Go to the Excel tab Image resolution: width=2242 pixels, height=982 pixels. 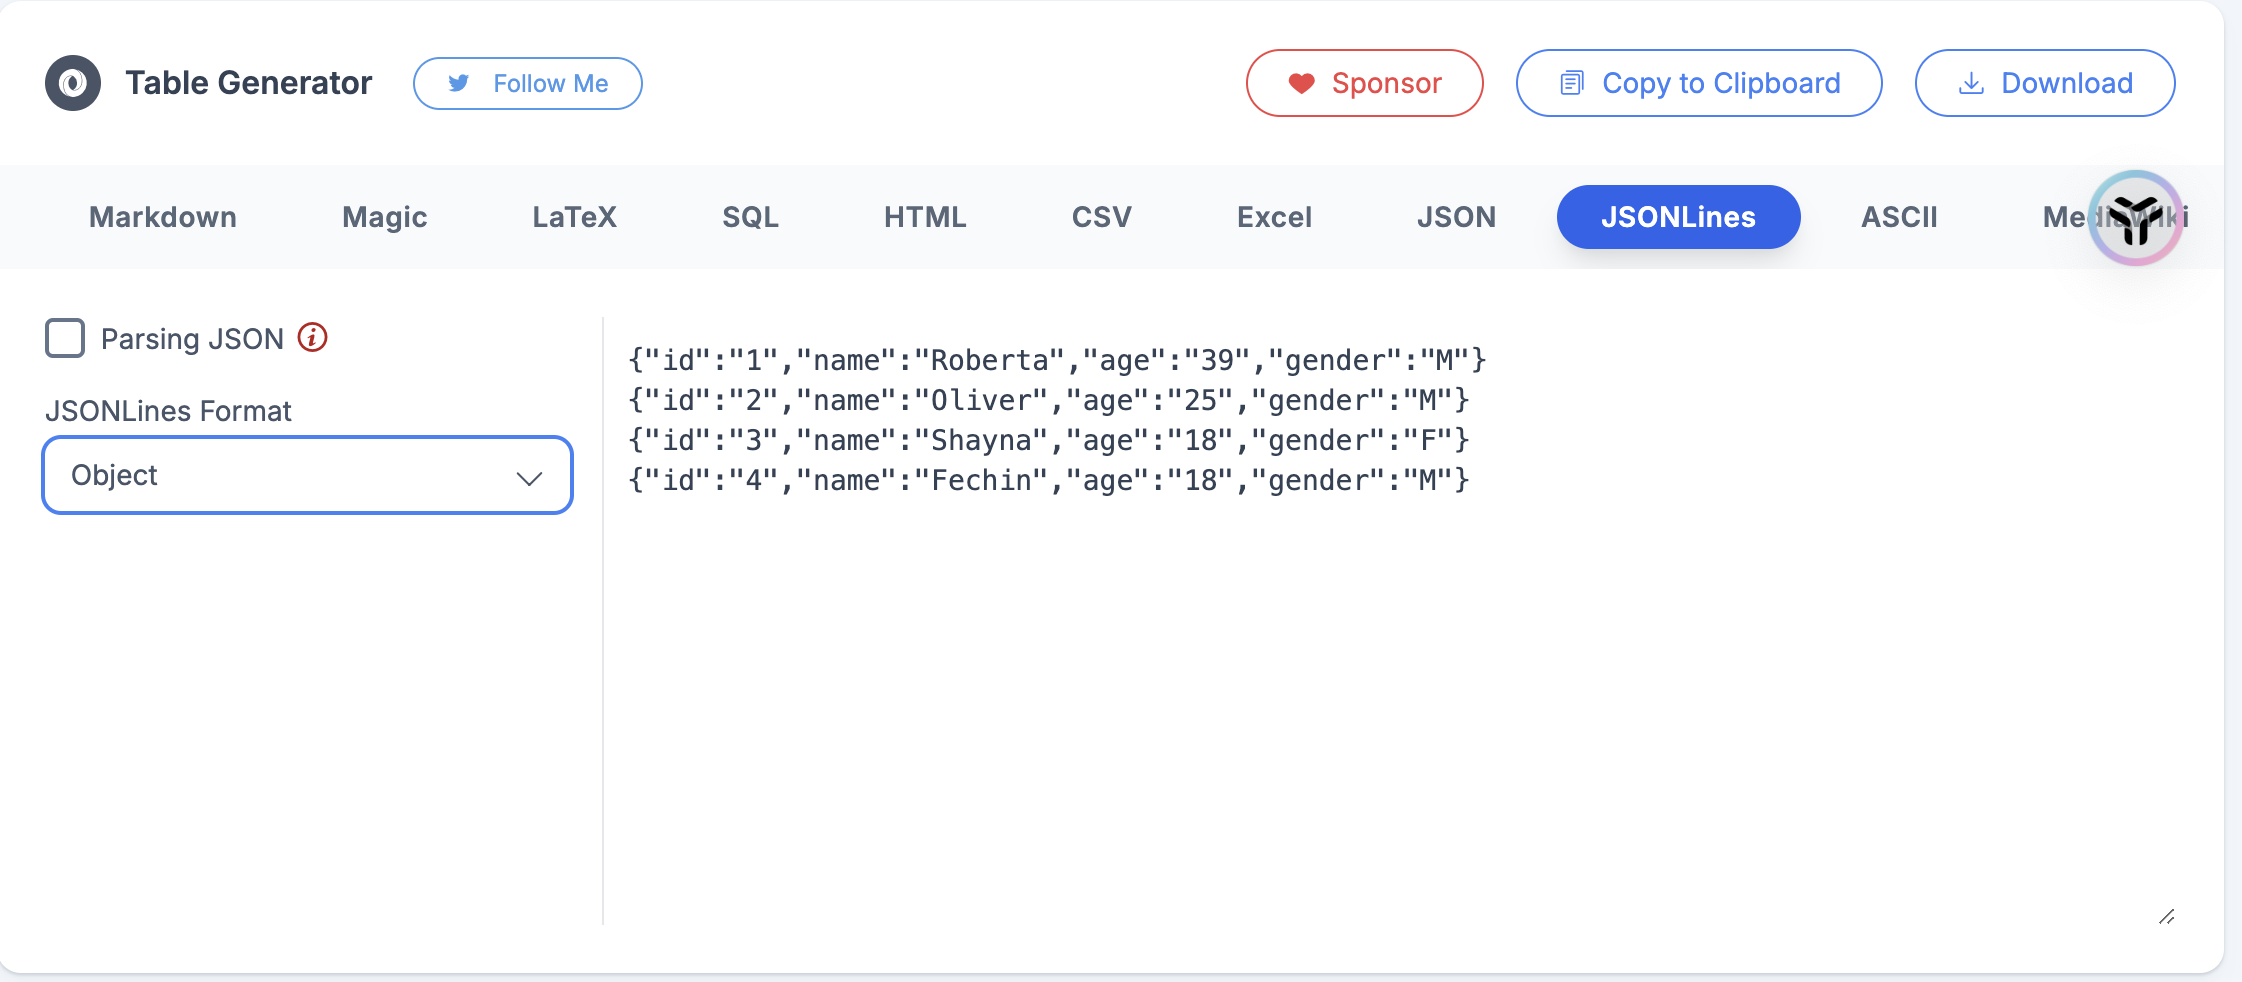1274,217
